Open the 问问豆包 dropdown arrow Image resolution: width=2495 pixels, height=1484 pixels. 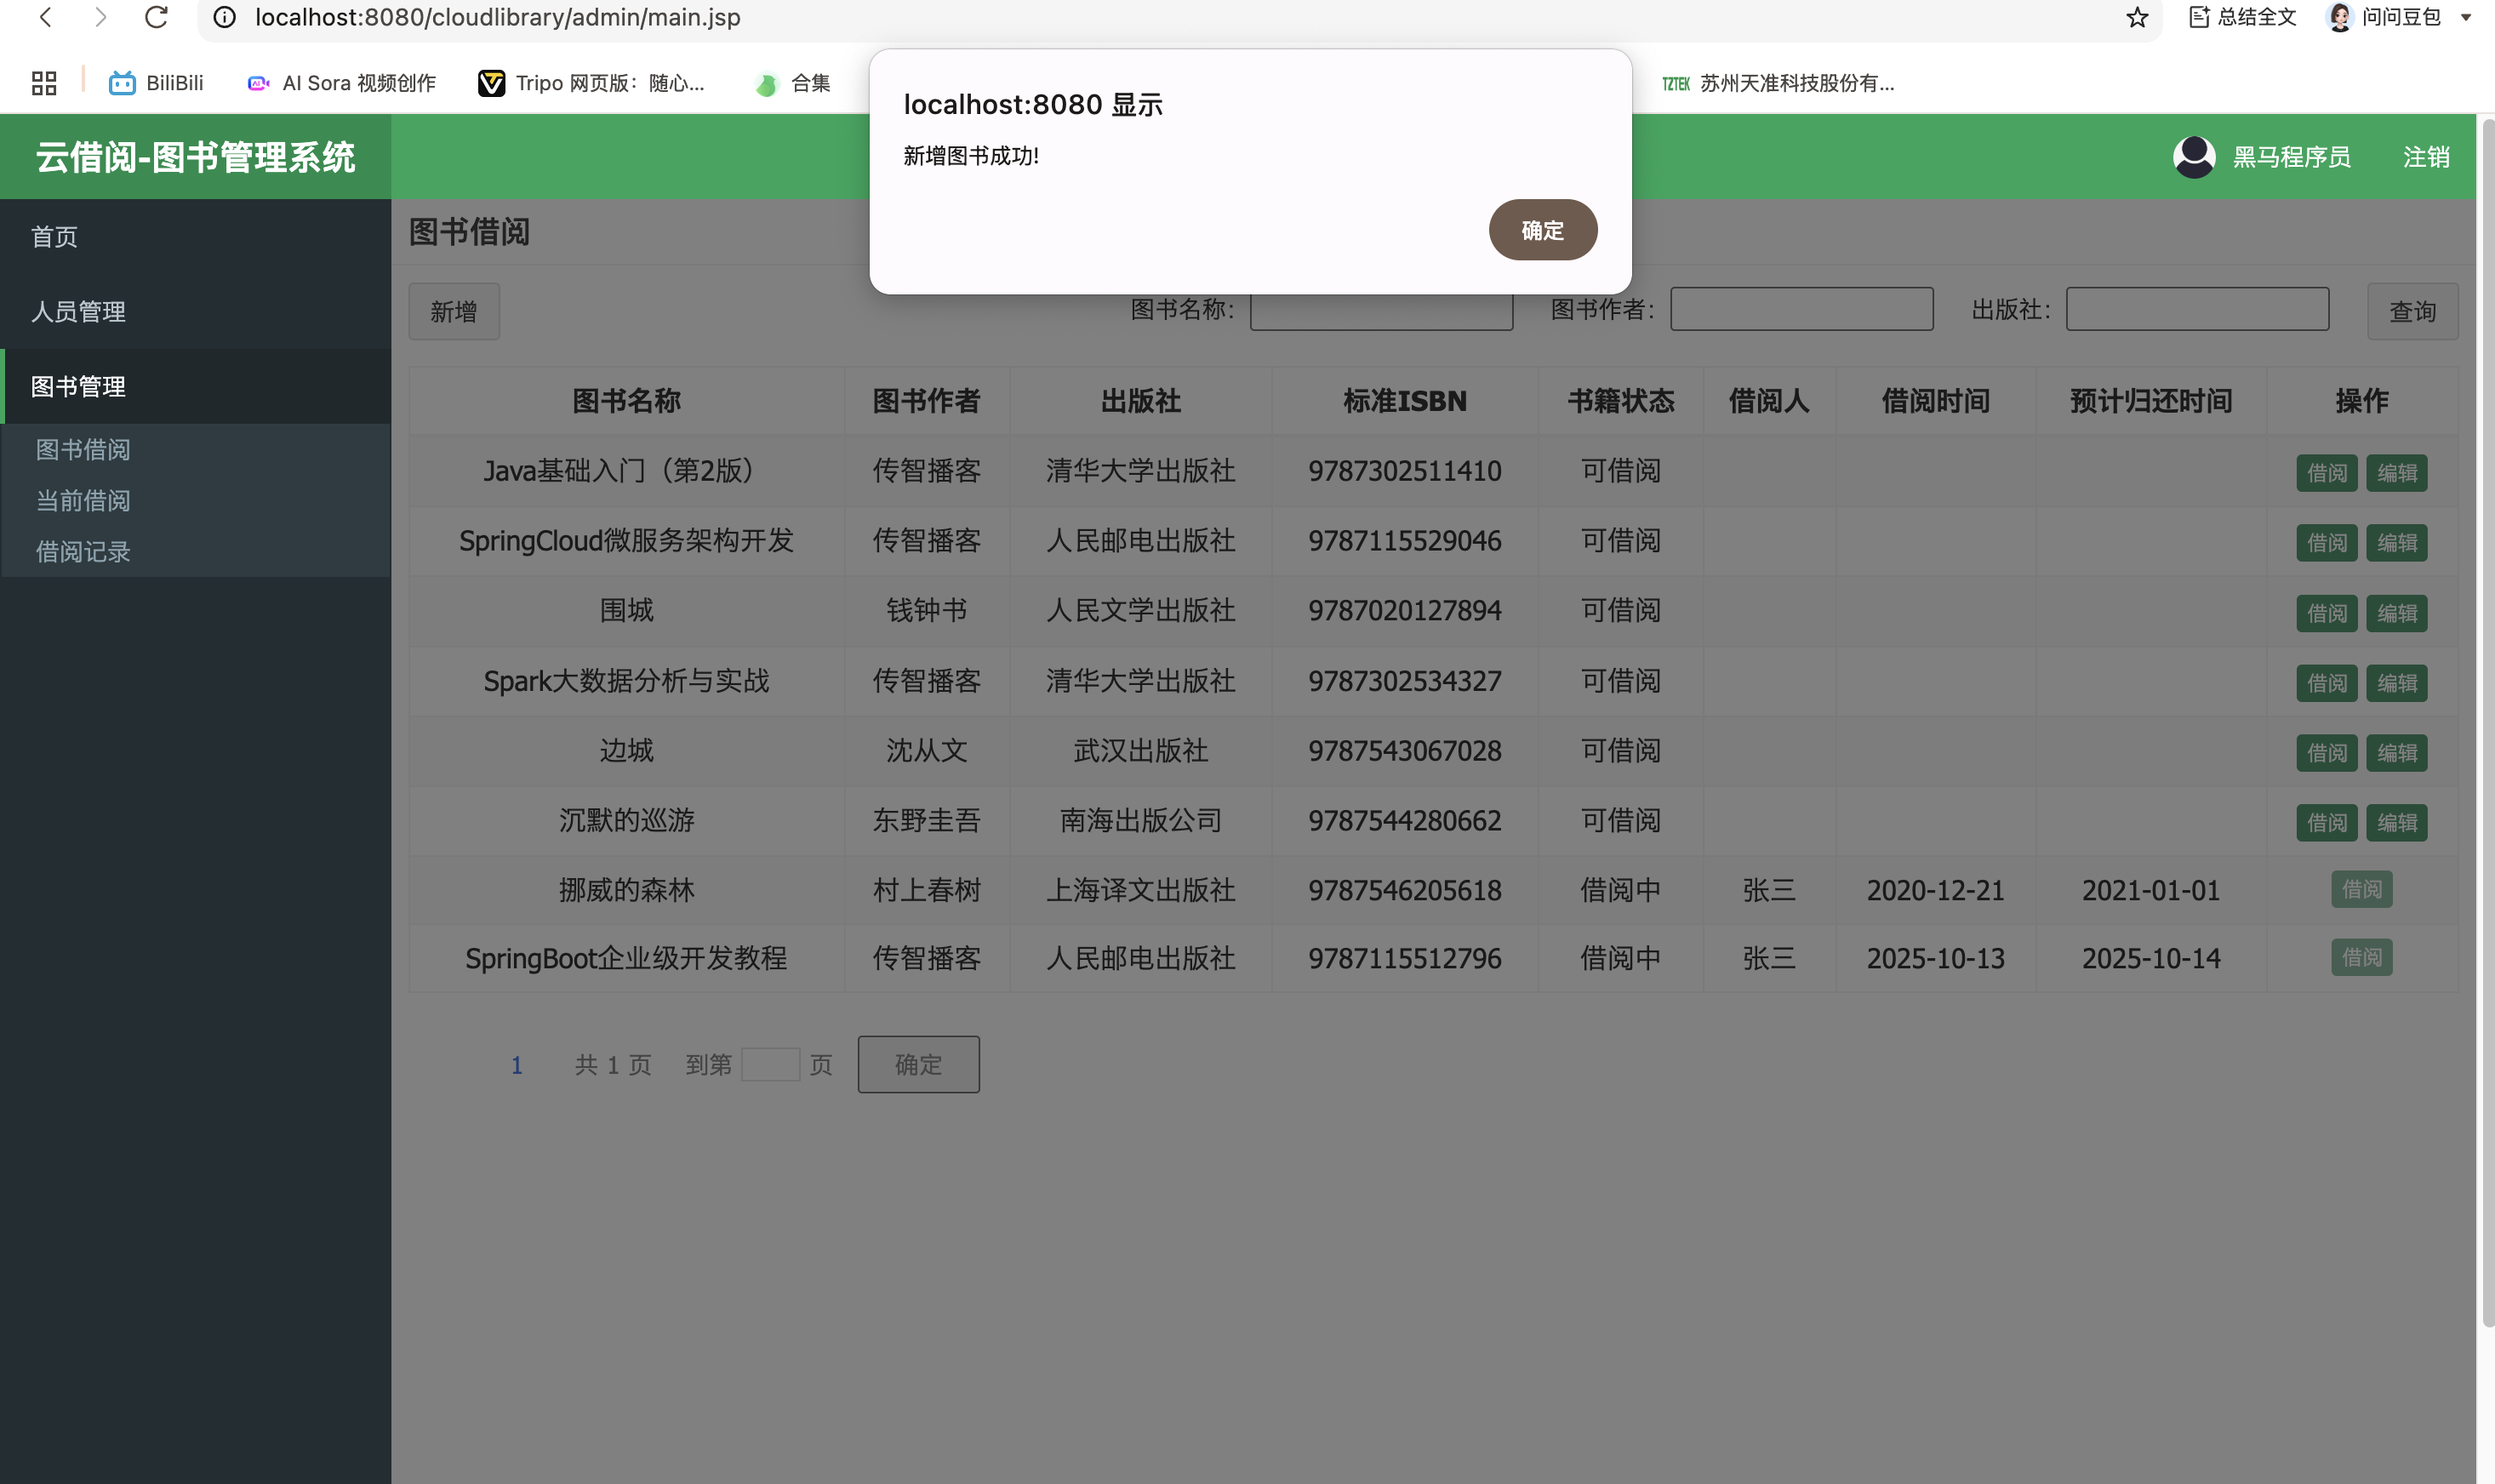click(x=2465, y=17)
